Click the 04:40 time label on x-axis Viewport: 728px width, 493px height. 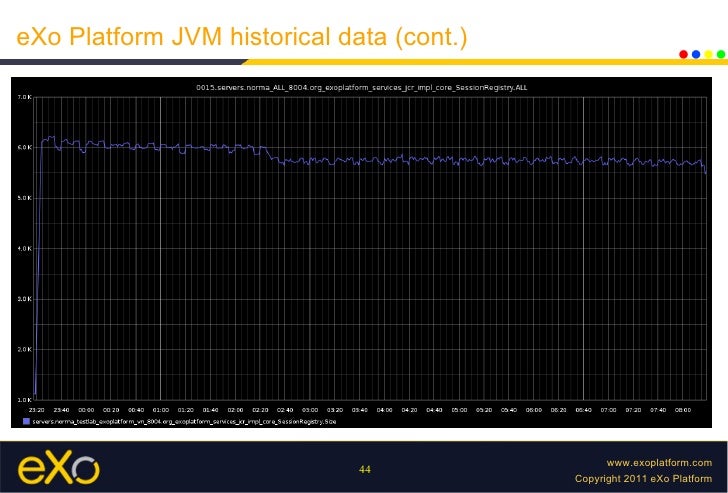coord(434,410)
